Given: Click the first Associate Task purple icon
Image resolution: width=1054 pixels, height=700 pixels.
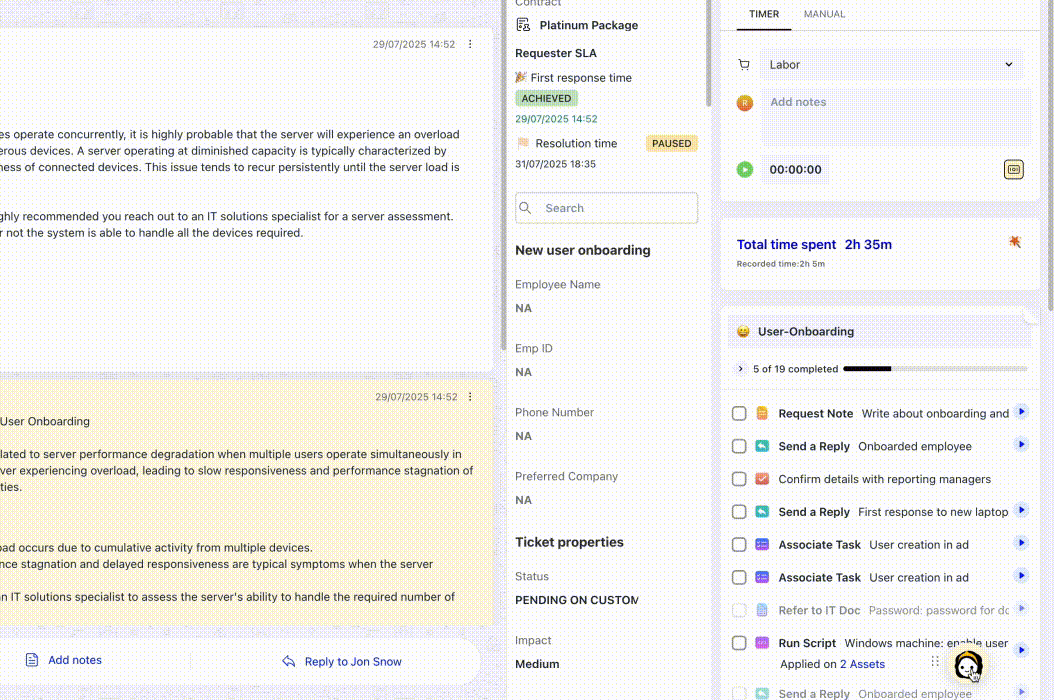Looking at the screenshot, I should (762, 545).
